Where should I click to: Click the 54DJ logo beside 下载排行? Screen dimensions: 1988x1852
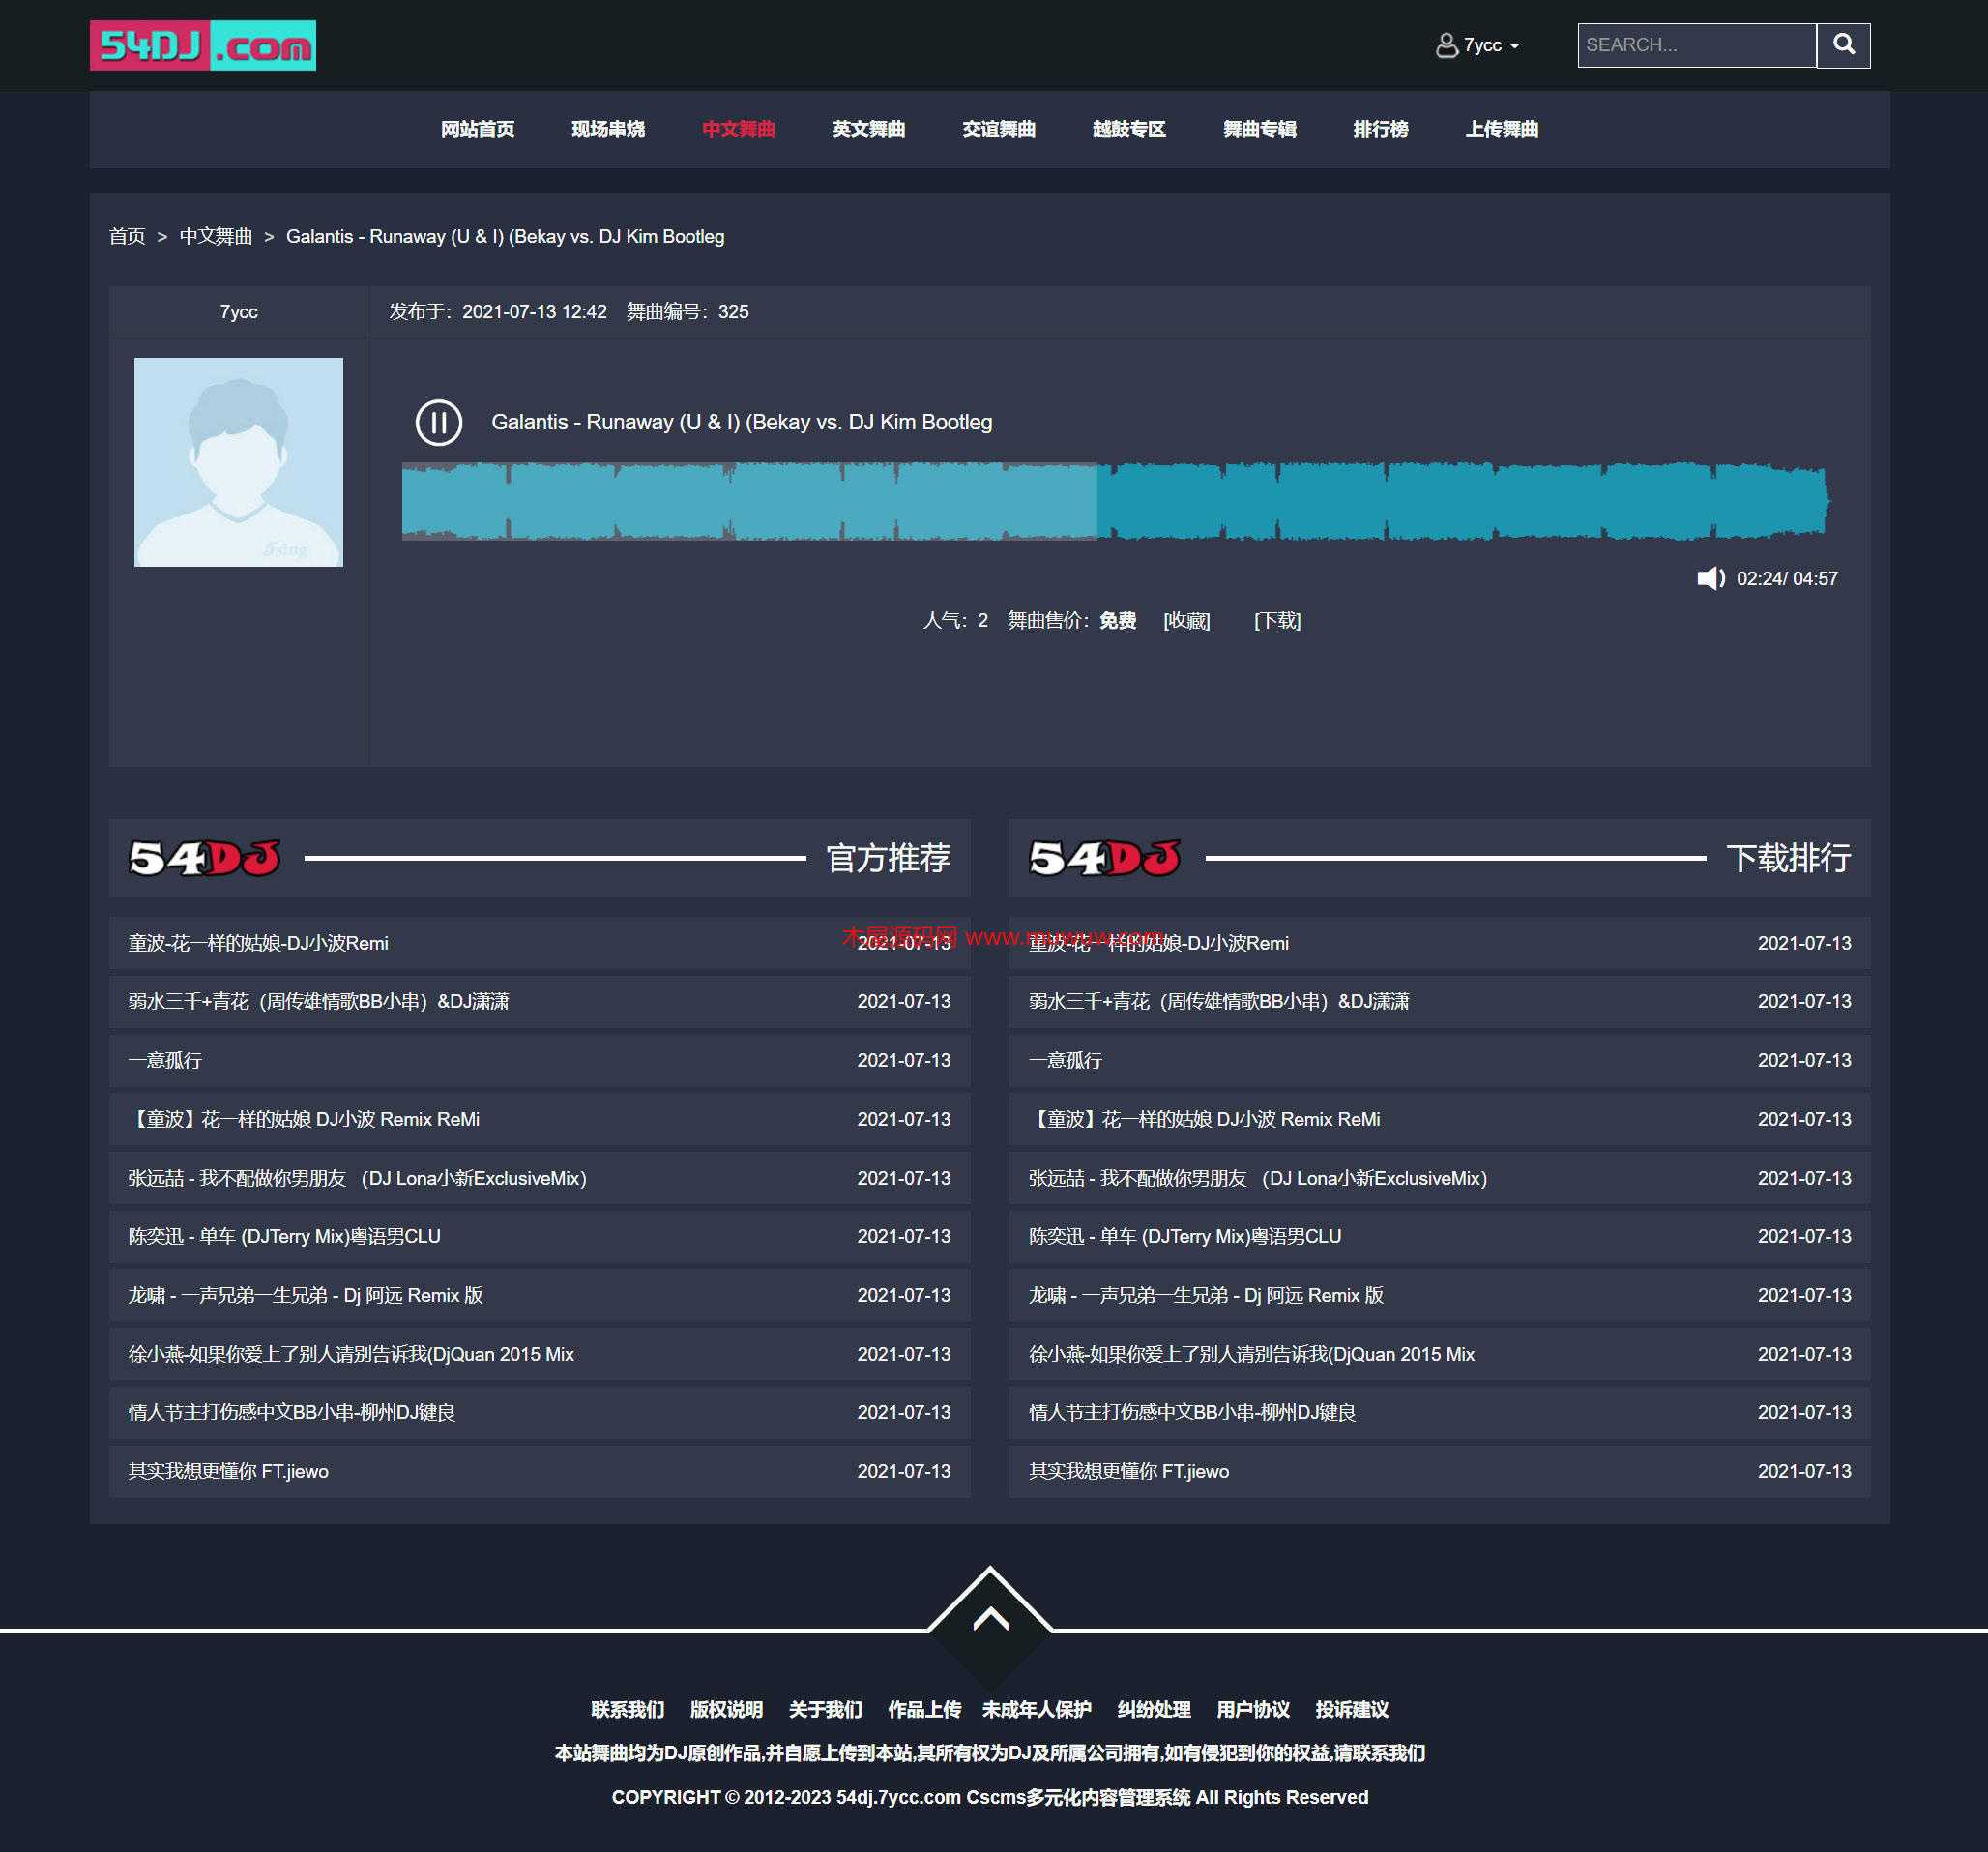point(1105,858)
